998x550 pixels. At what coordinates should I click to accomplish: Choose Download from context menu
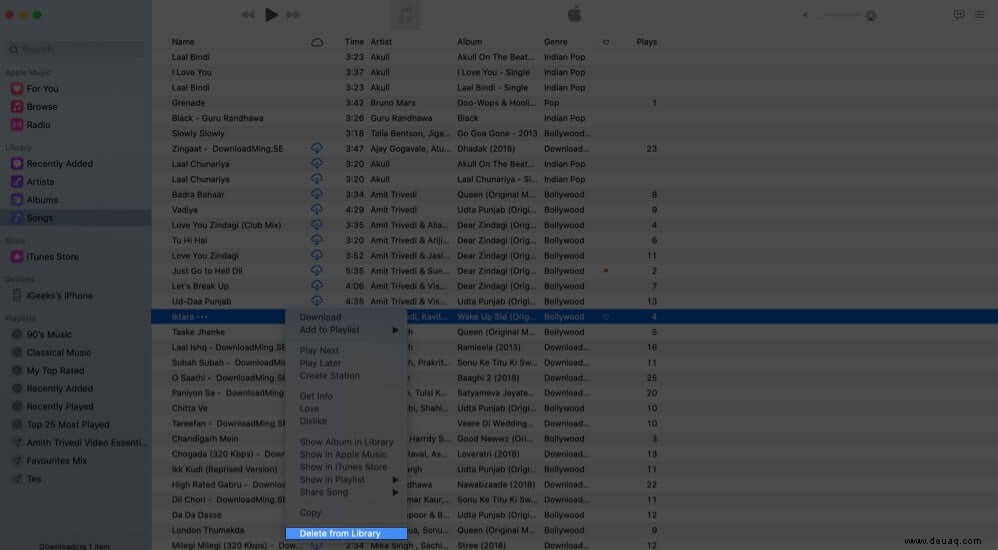(x=320, y=317)
